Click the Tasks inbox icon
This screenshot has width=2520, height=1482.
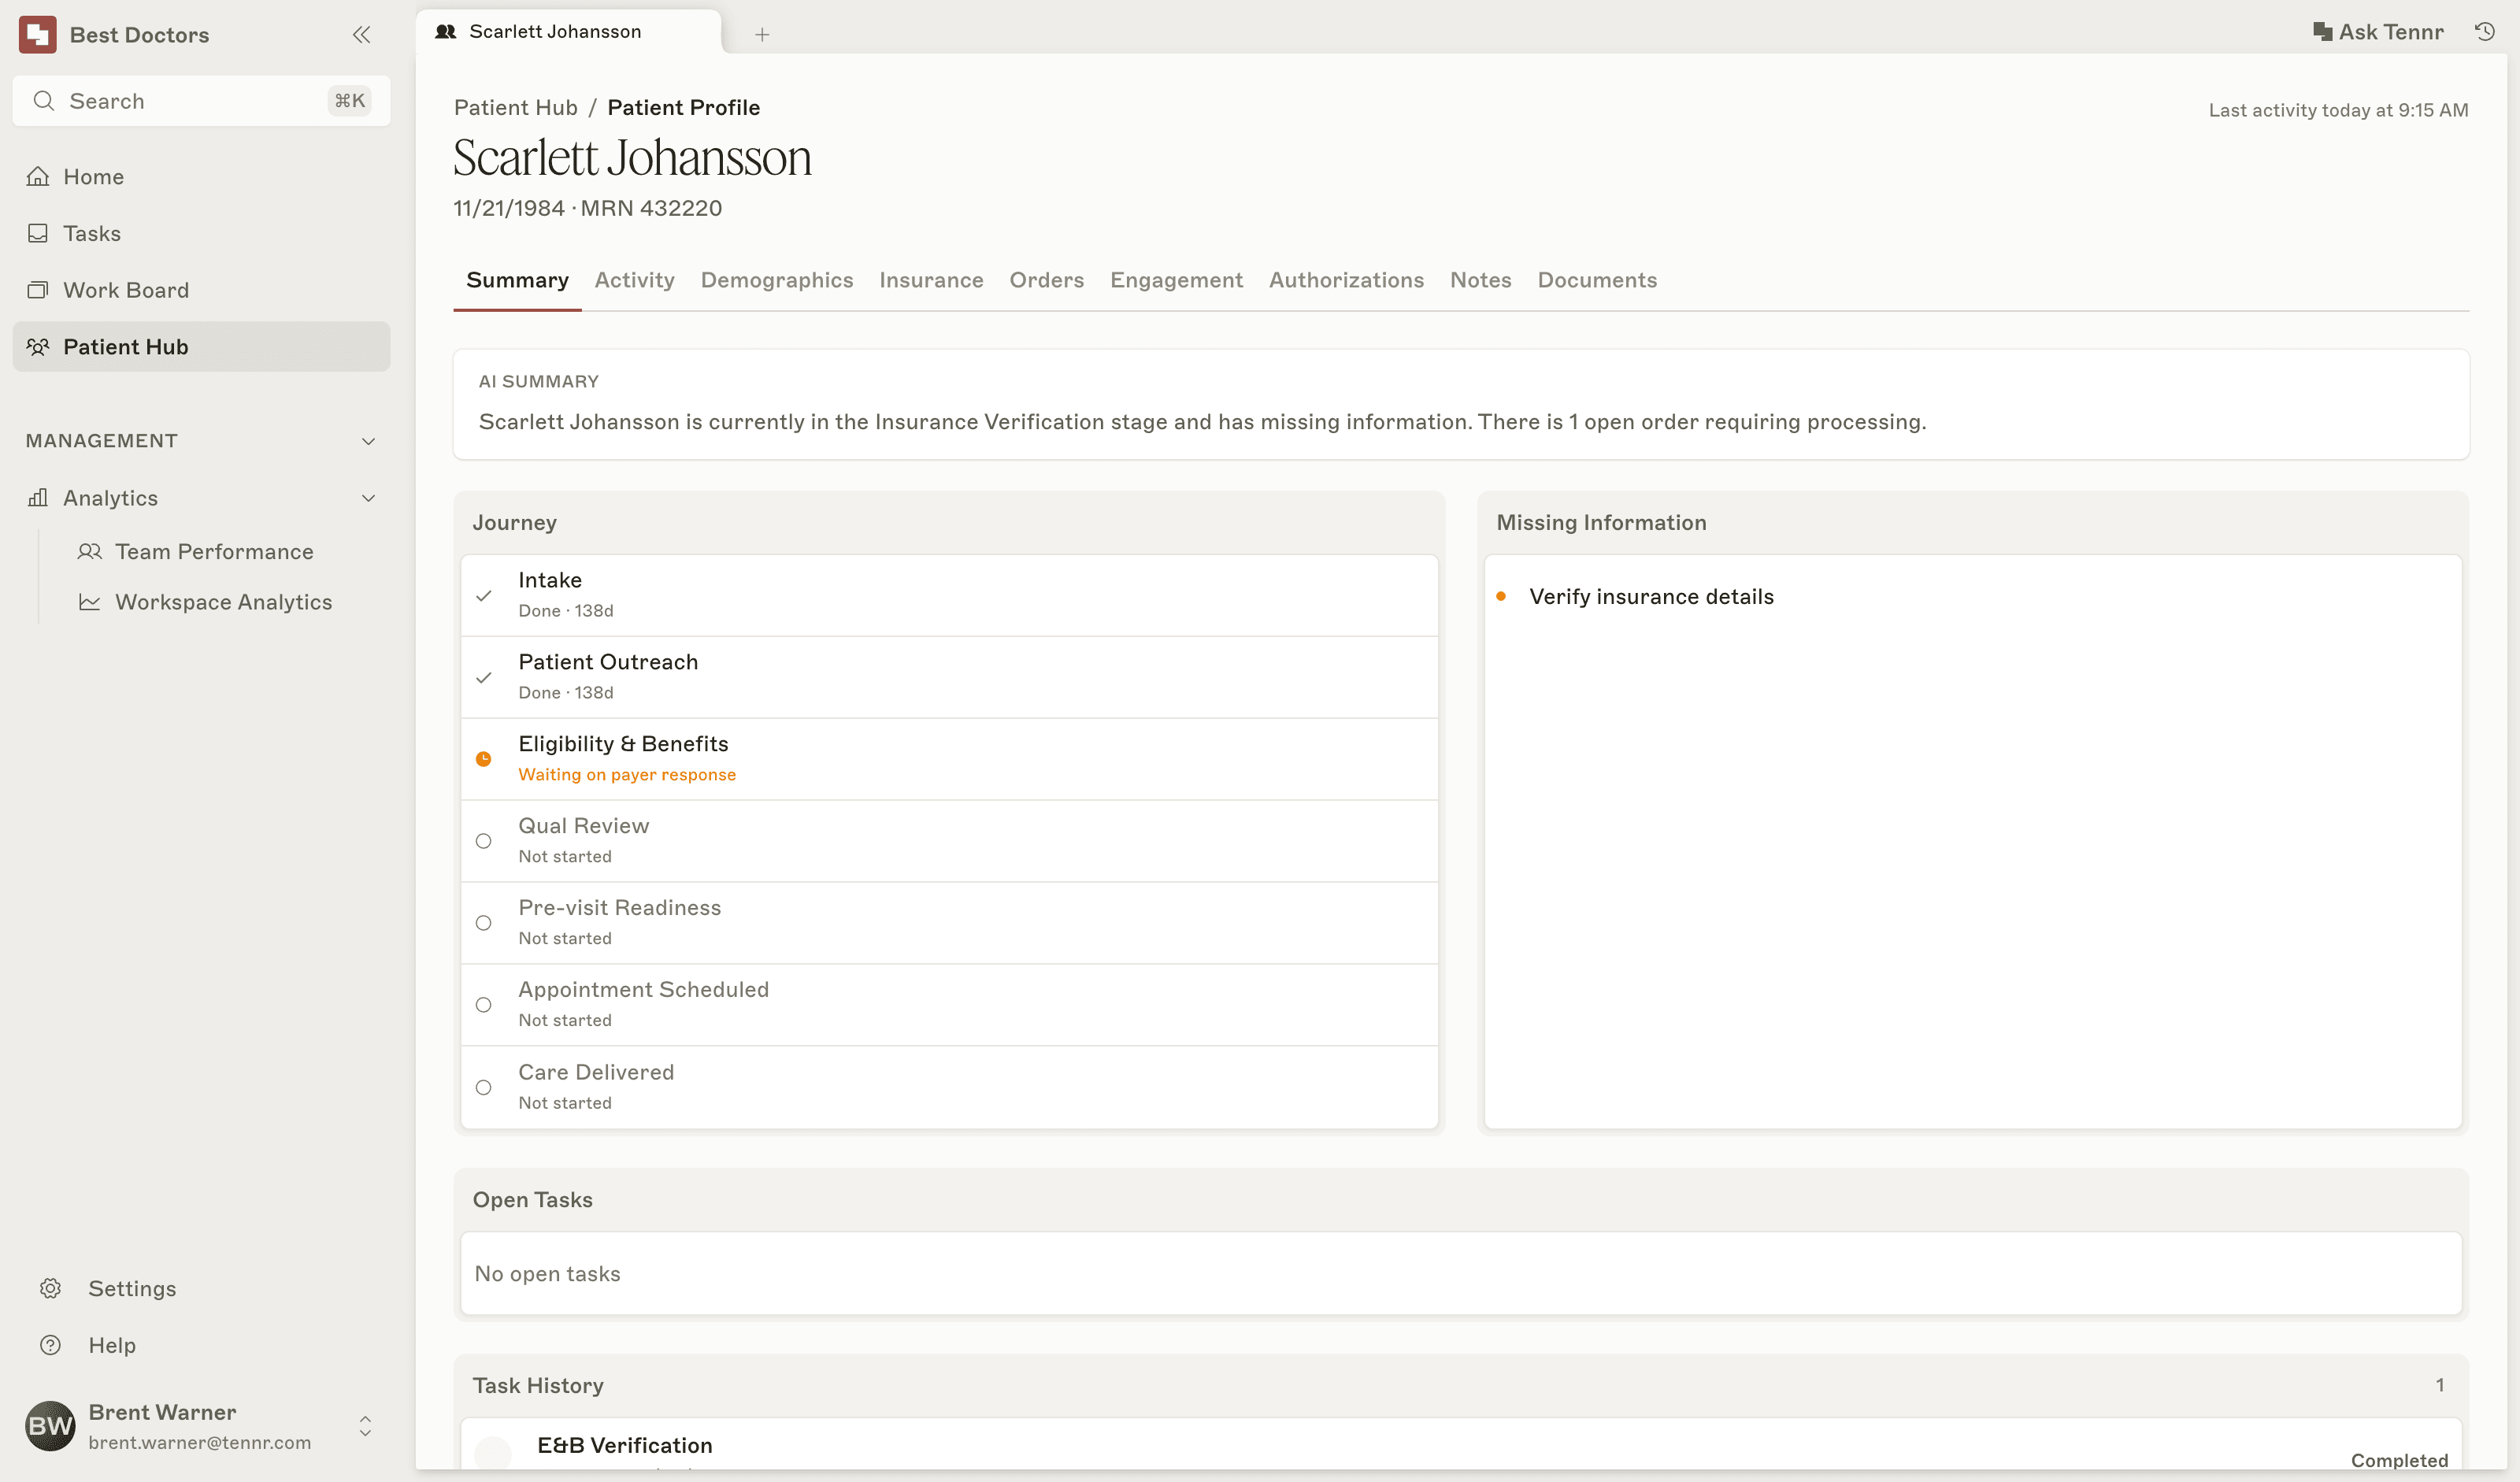[x=38, y=233]
